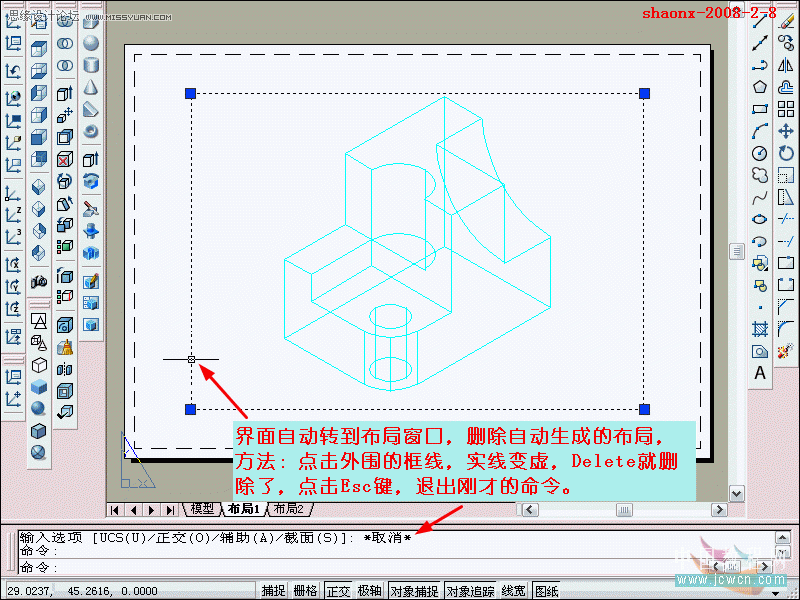Select the Slice solid tool

click(91, 209)
